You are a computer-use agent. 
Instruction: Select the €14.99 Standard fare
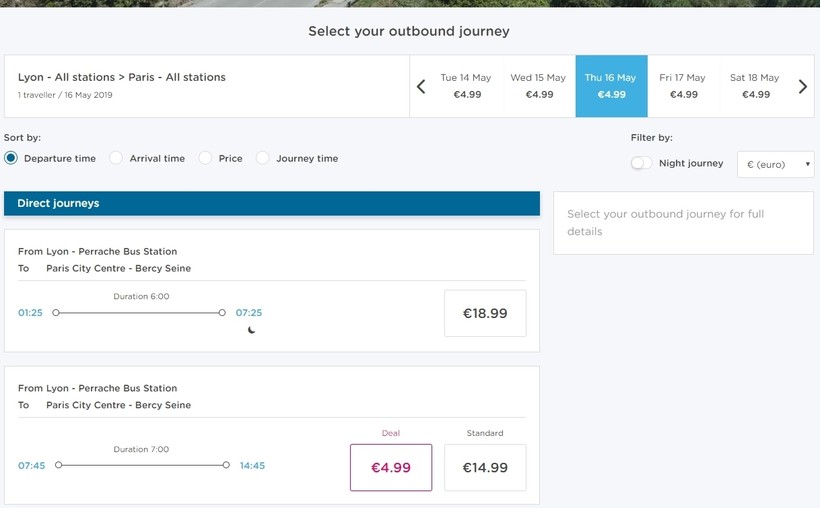click(485, 467)
